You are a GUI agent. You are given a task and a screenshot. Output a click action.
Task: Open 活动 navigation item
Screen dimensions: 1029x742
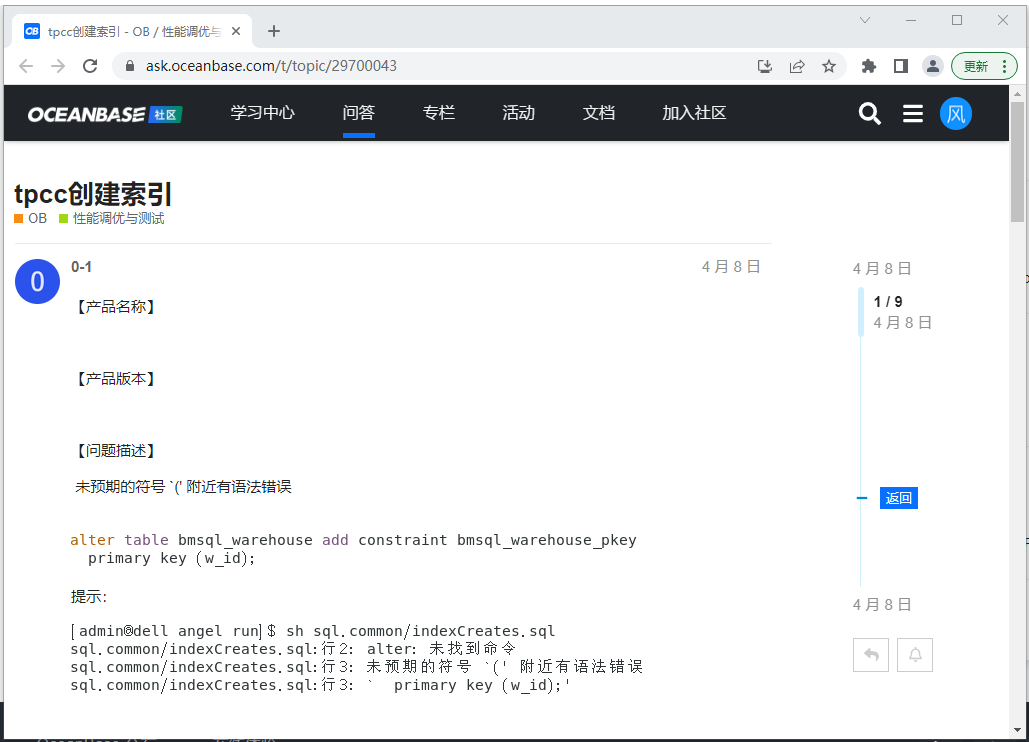pyautogui.click(x=518, y=113)
